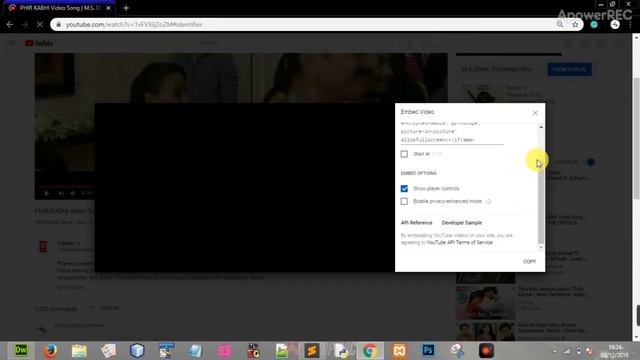The height and width of the screenshot is (360, 640).
Task: Select the PHIR KABHI Video Song tab
Action: point(60,8)
